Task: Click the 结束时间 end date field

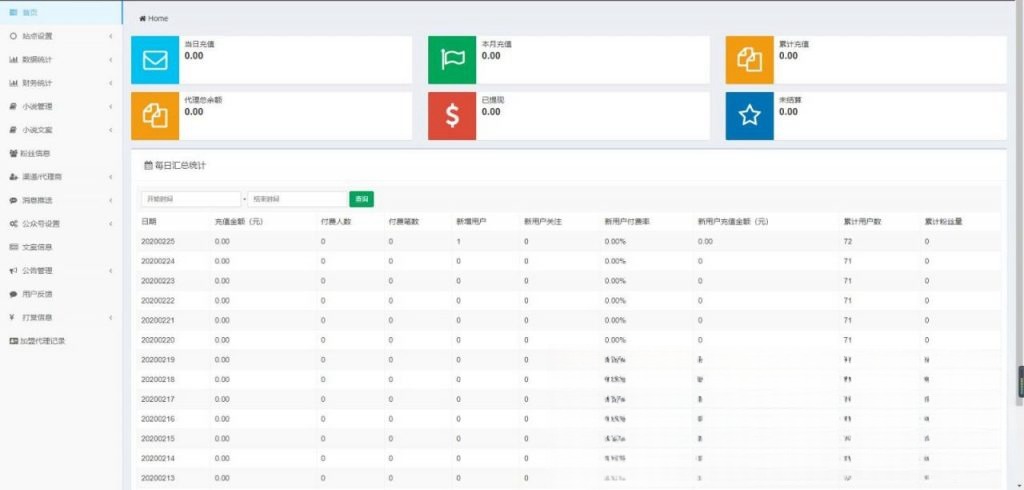Action: point(297,200)
